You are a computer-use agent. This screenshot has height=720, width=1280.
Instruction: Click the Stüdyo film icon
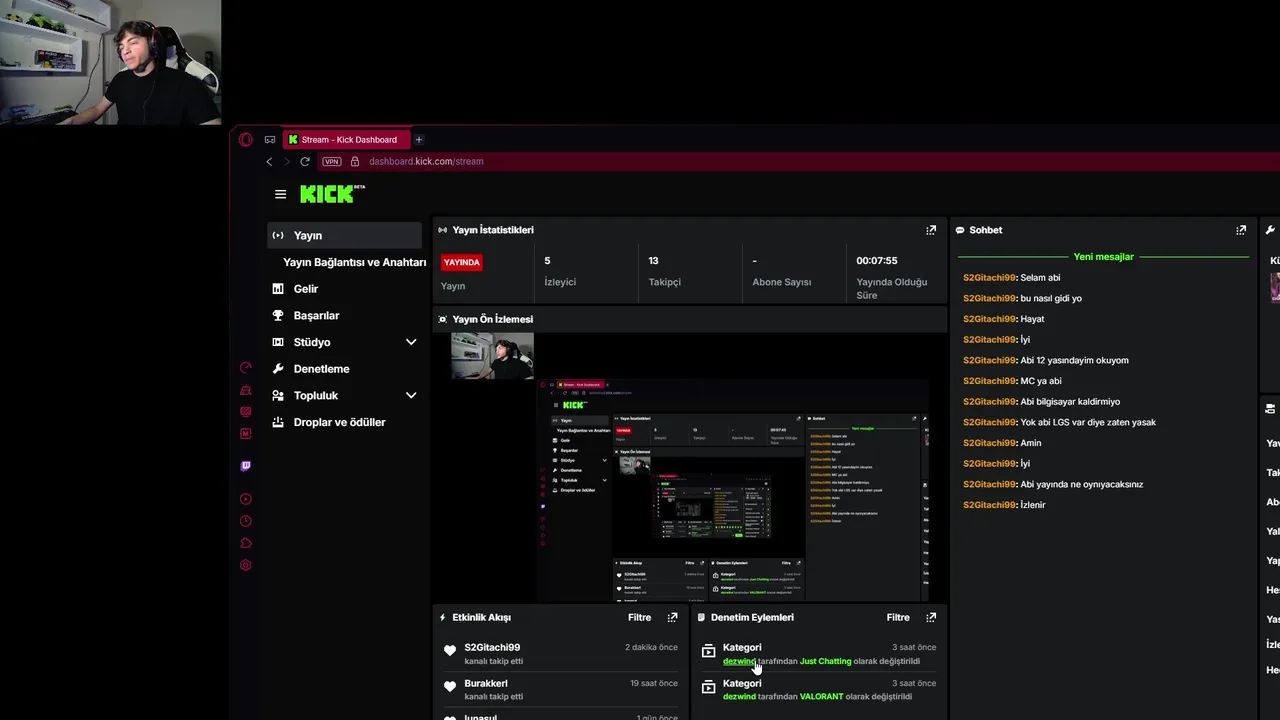(x=278, y=342)
